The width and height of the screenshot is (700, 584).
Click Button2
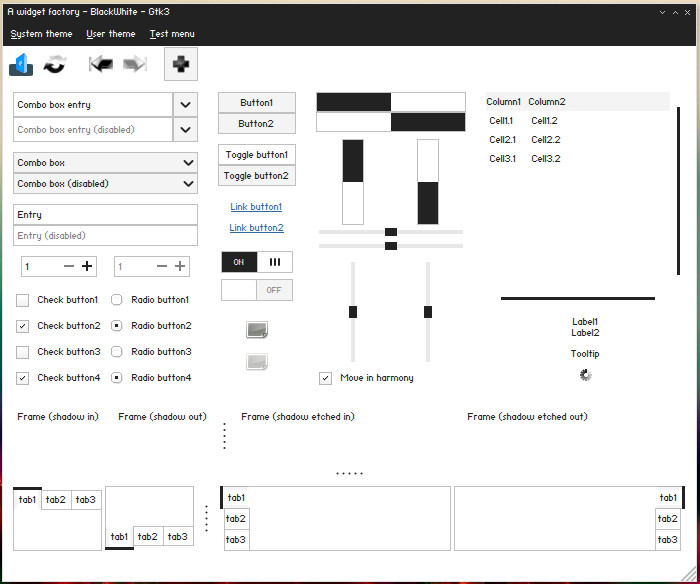[x=257, y=124]
